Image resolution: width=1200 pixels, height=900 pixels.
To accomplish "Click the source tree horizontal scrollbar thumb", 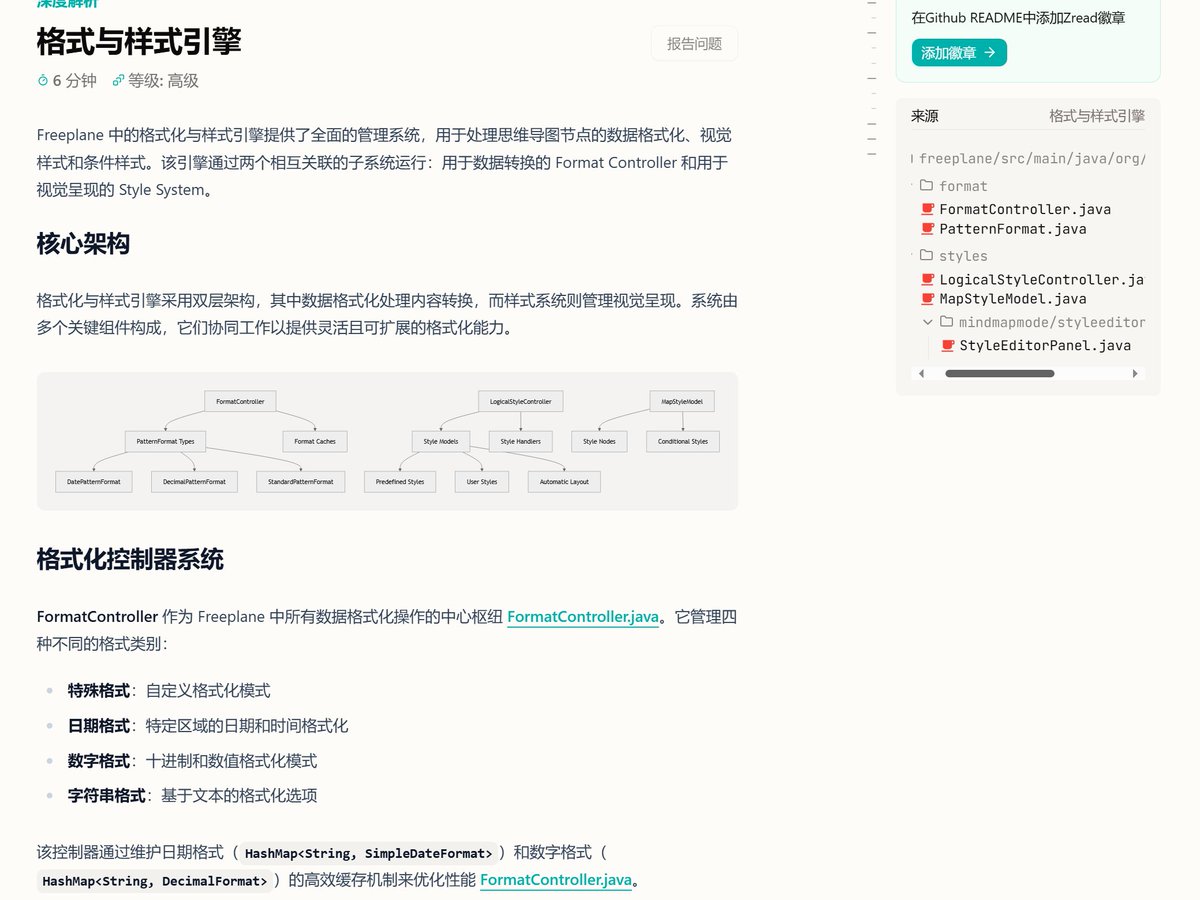I will point(999,373).
